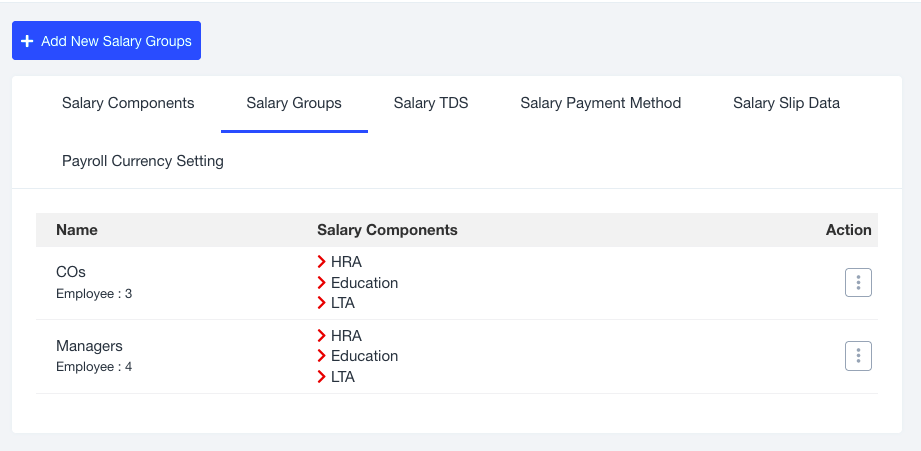Click the Add New Salary Groups button
This screenshot has height=451, width=921.
[x=106, y=41]
